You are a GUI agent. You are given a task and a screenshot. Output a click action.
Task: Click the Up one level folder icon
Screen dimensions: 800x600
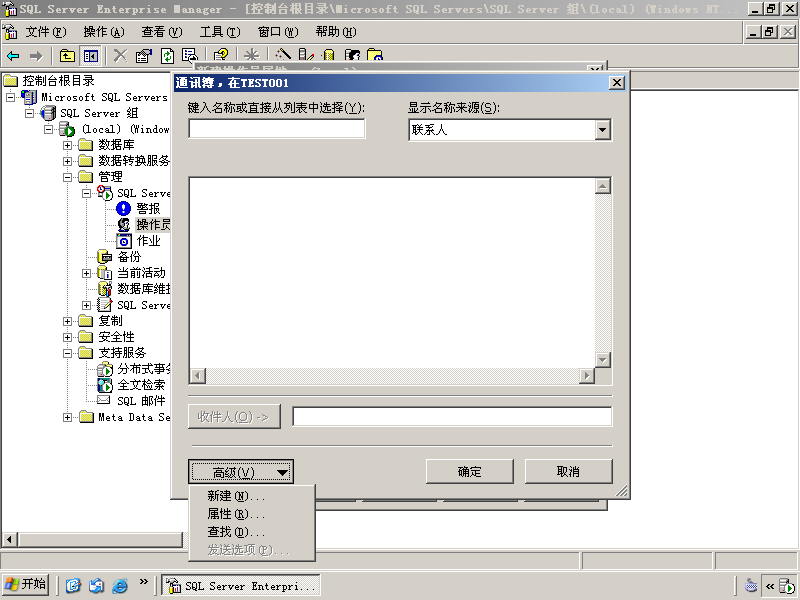point(67,56)
